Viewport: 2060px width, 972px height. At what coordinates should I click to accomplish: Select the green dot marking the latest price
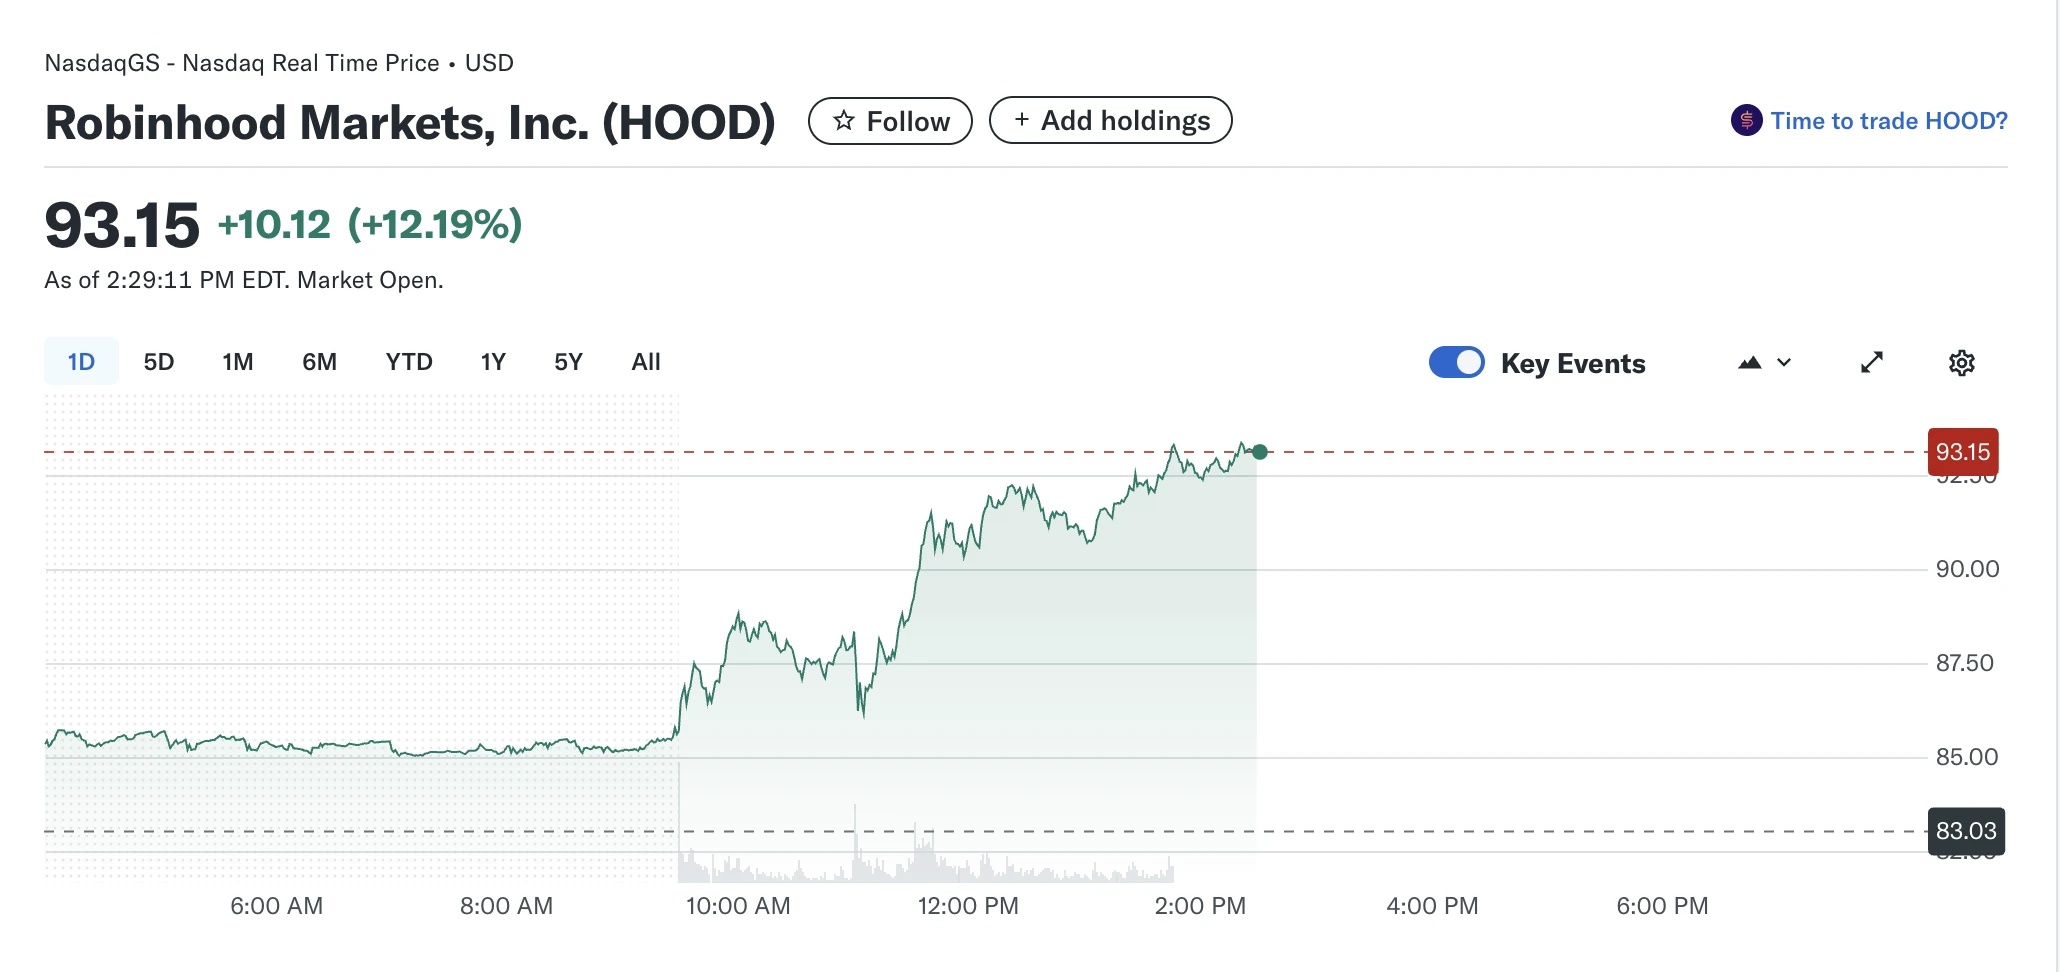1259,451
